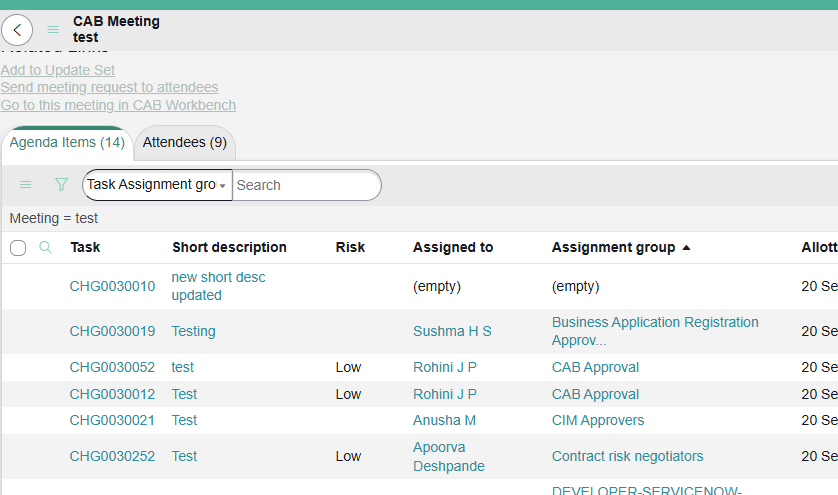Screen dimensions: 838x495
Task: Sort by the Risk column header
Action: (x=350, y=248)
